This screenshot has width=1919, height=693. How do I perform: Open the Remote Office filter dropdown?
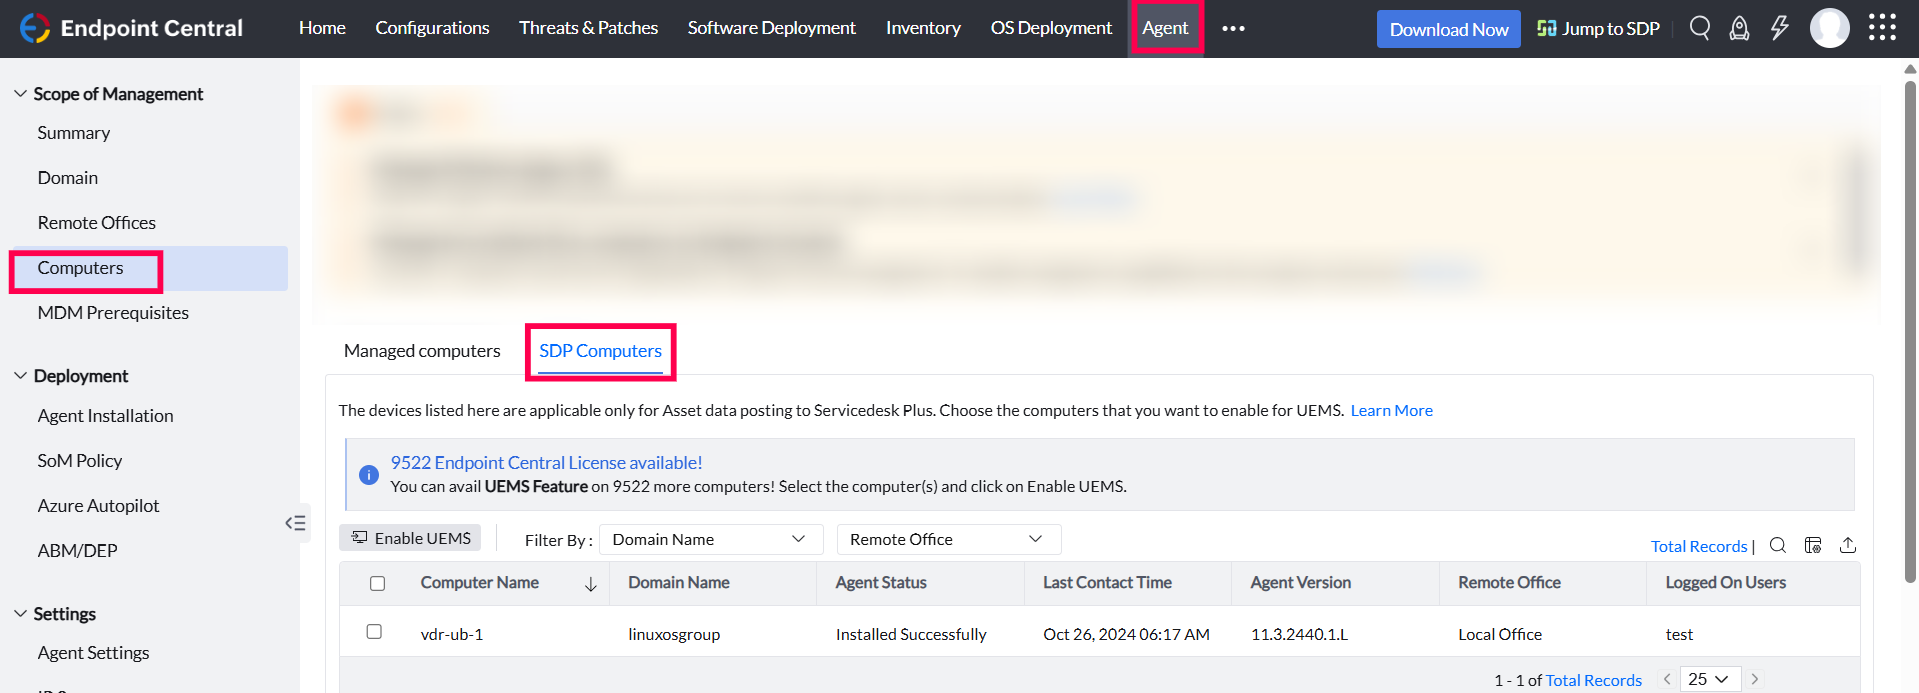949,539
